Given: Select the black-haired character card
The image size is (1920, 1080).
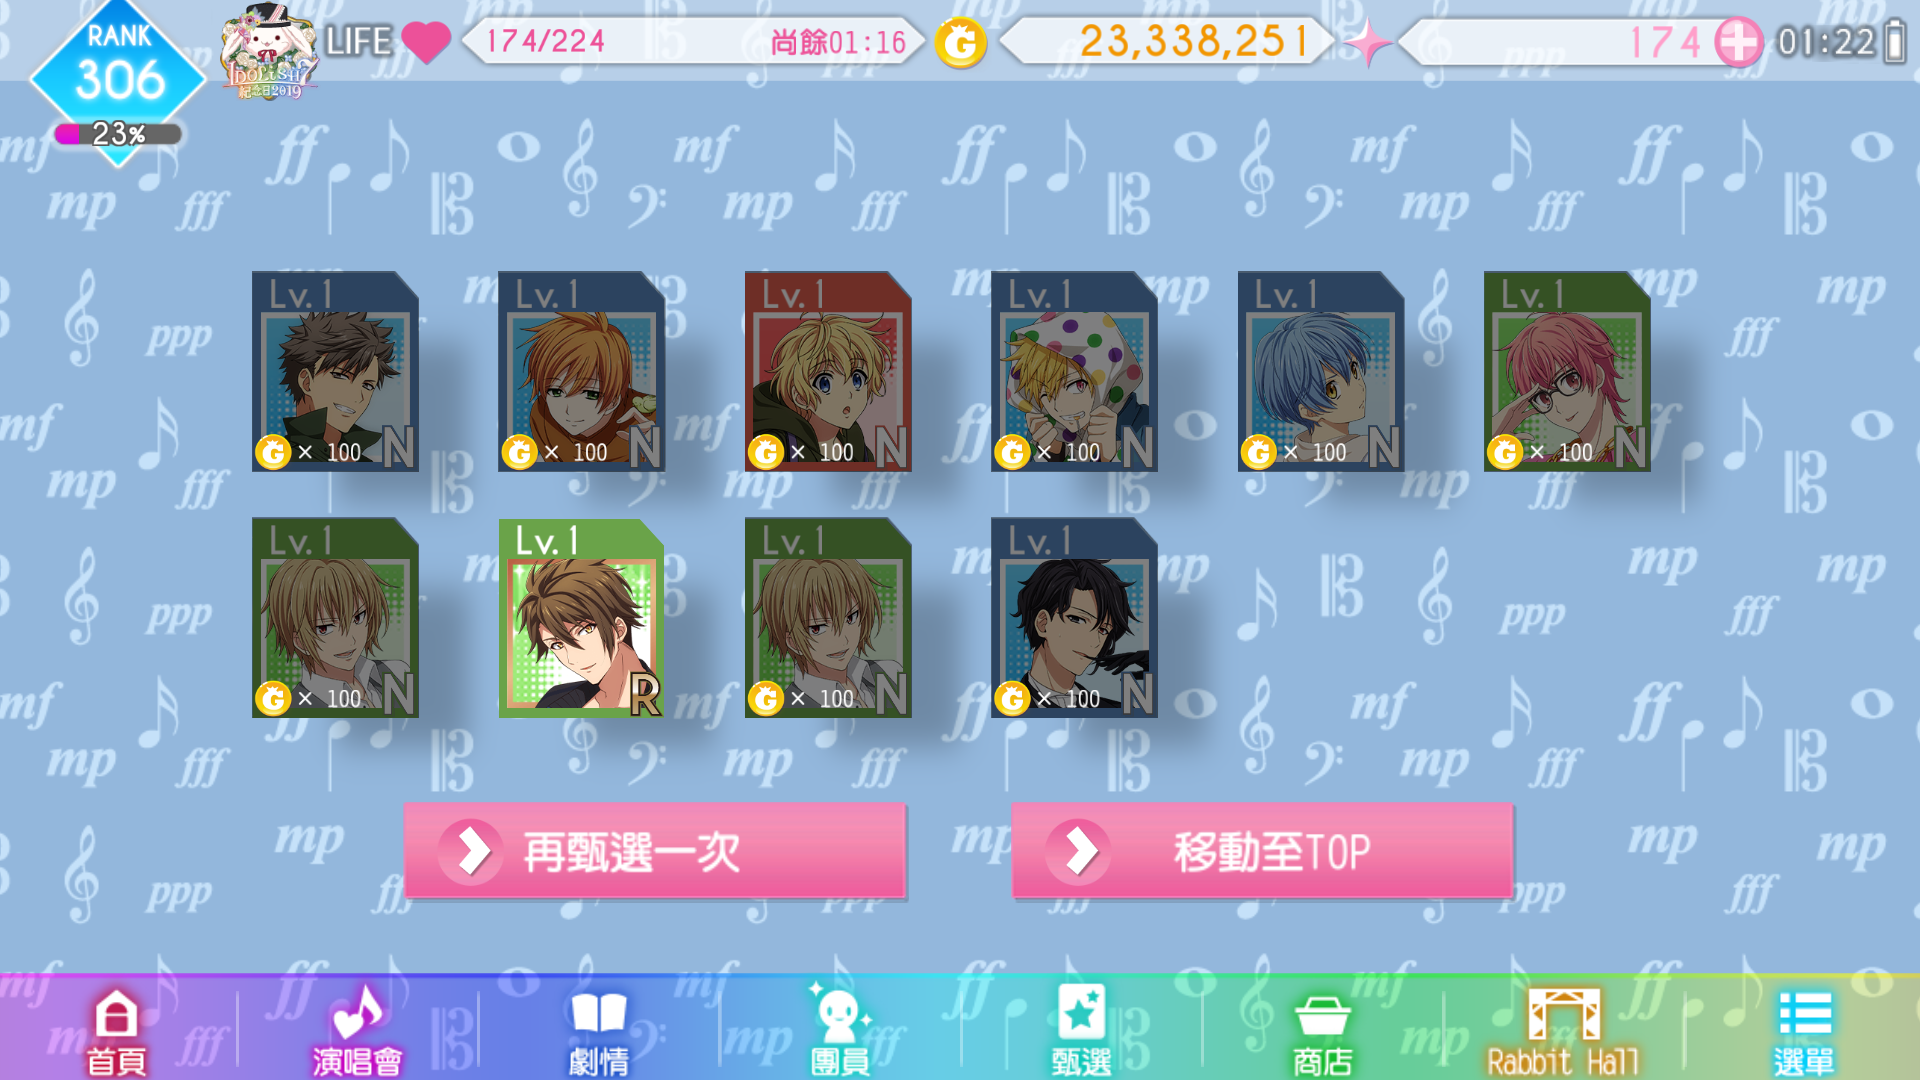Looking at the screenshot, I should [1074, 618].
